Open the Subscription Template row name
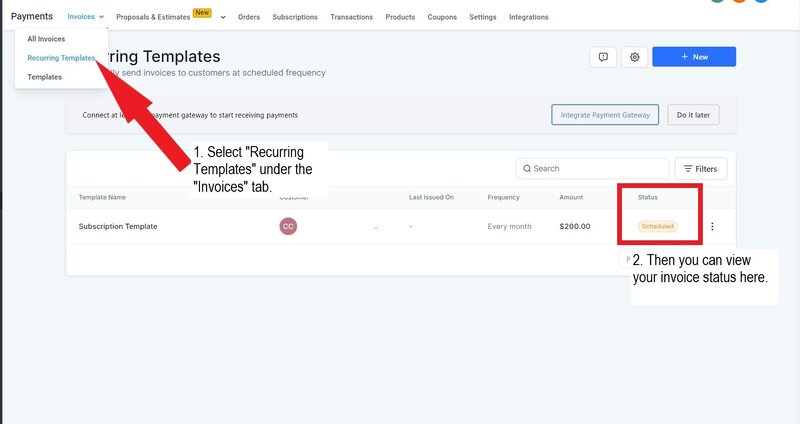 click(x=118, y=226)
